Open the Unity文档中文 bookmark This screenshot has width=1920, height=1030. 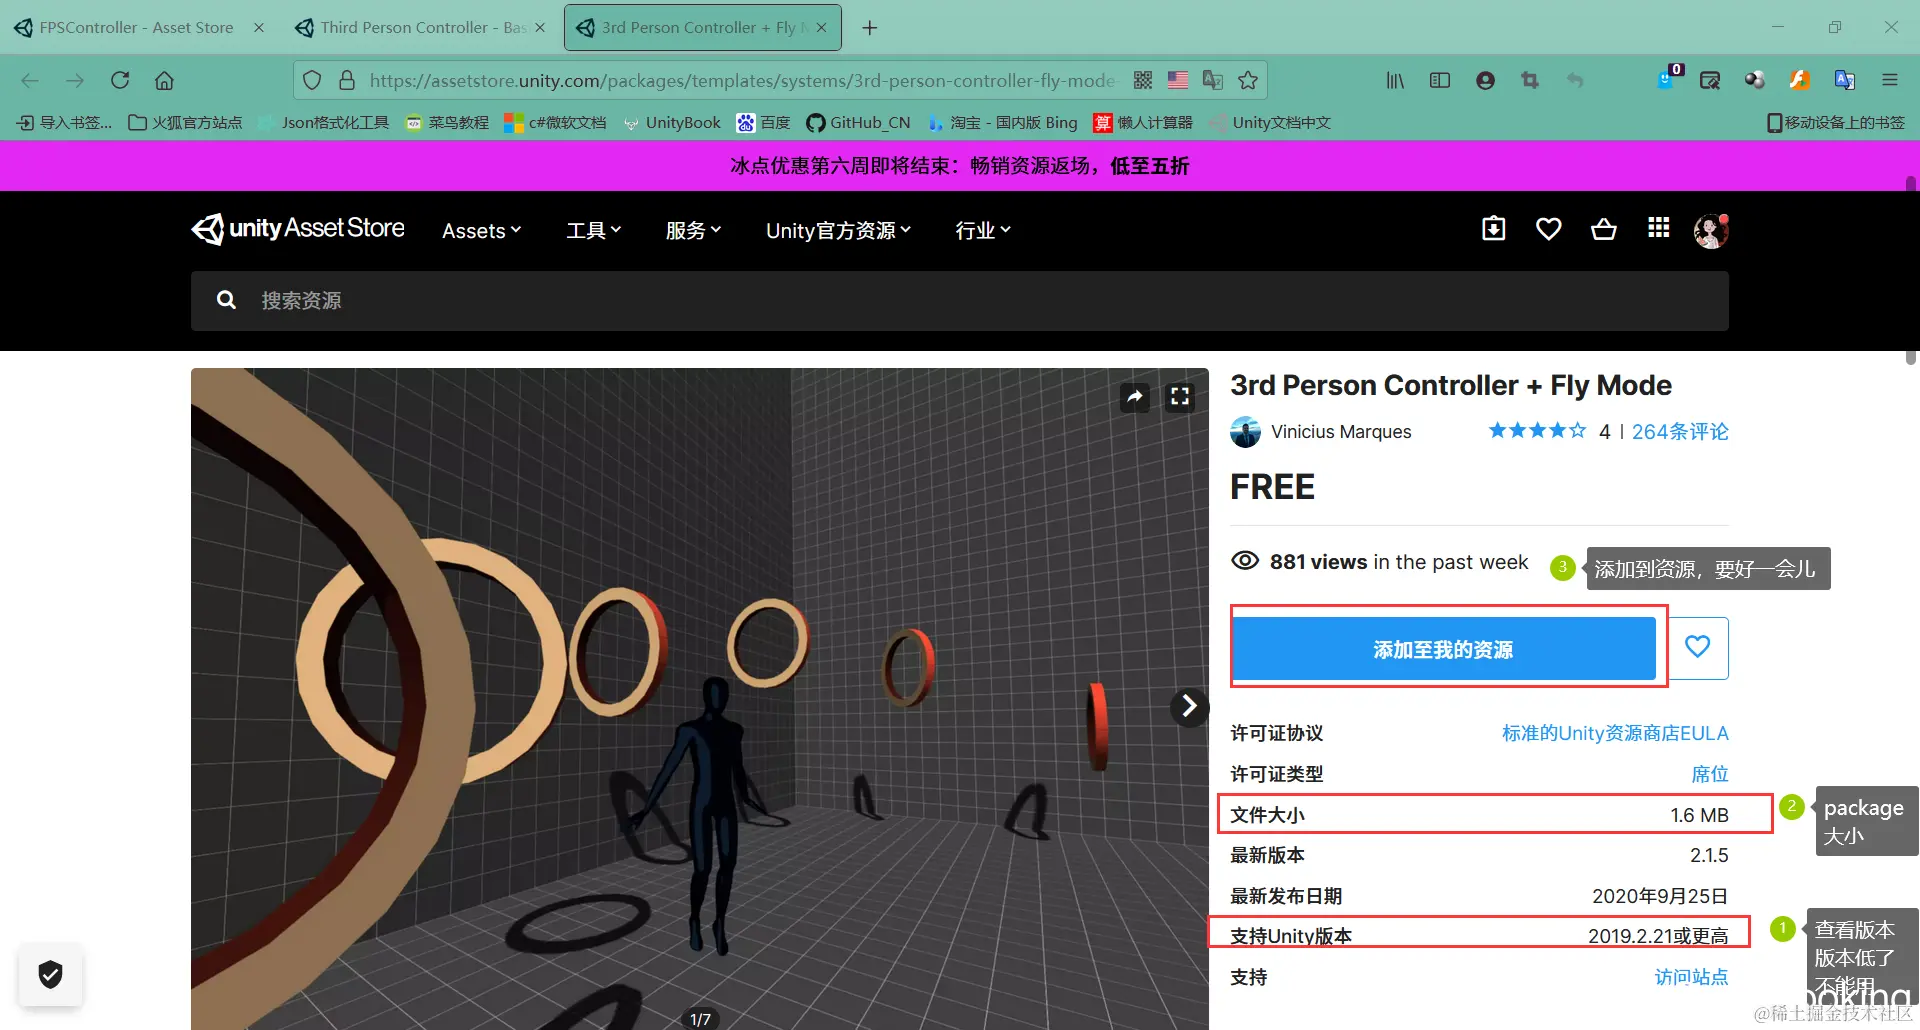(1270, 122)
